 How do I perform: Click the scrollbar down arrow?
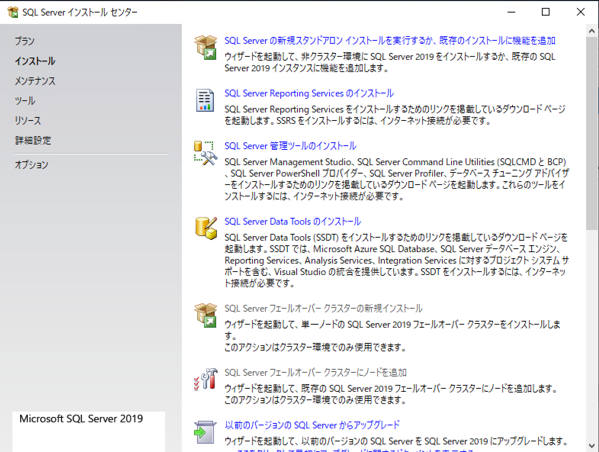(x=592, y=445)
